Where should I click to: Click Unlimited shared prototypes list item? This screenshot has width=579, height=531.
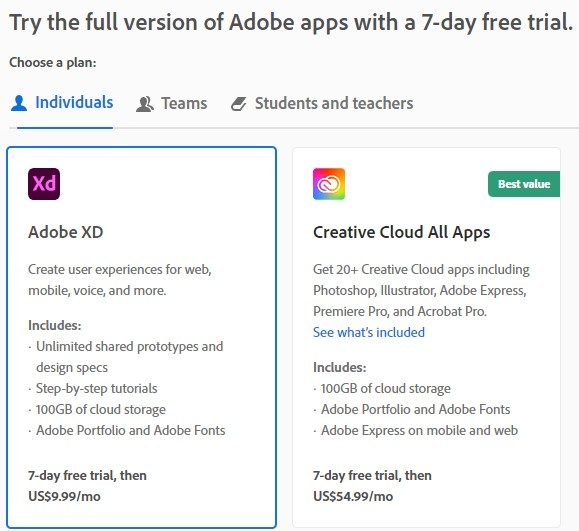point(126,357)
